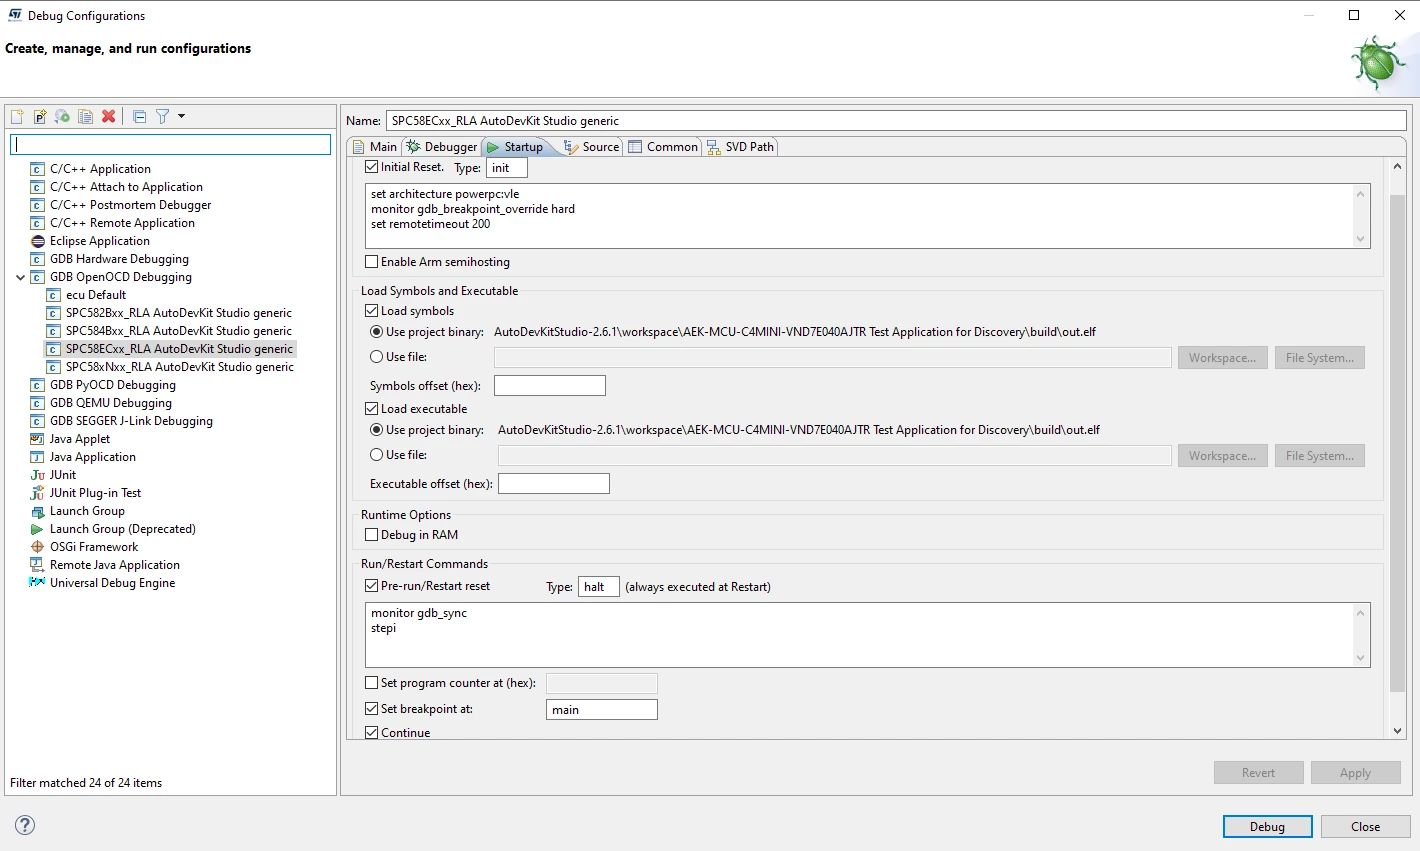Screen dimensions: 1420x851
Task: Click the Export launch configuration icon
Action: tap(63, 117)
